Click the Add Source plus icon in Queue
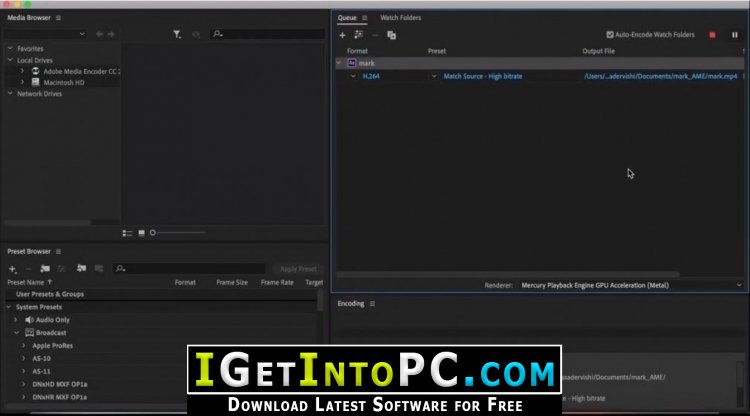Viewport: 750px width, 416px height. pyautogui.click(x=342, y=35)
